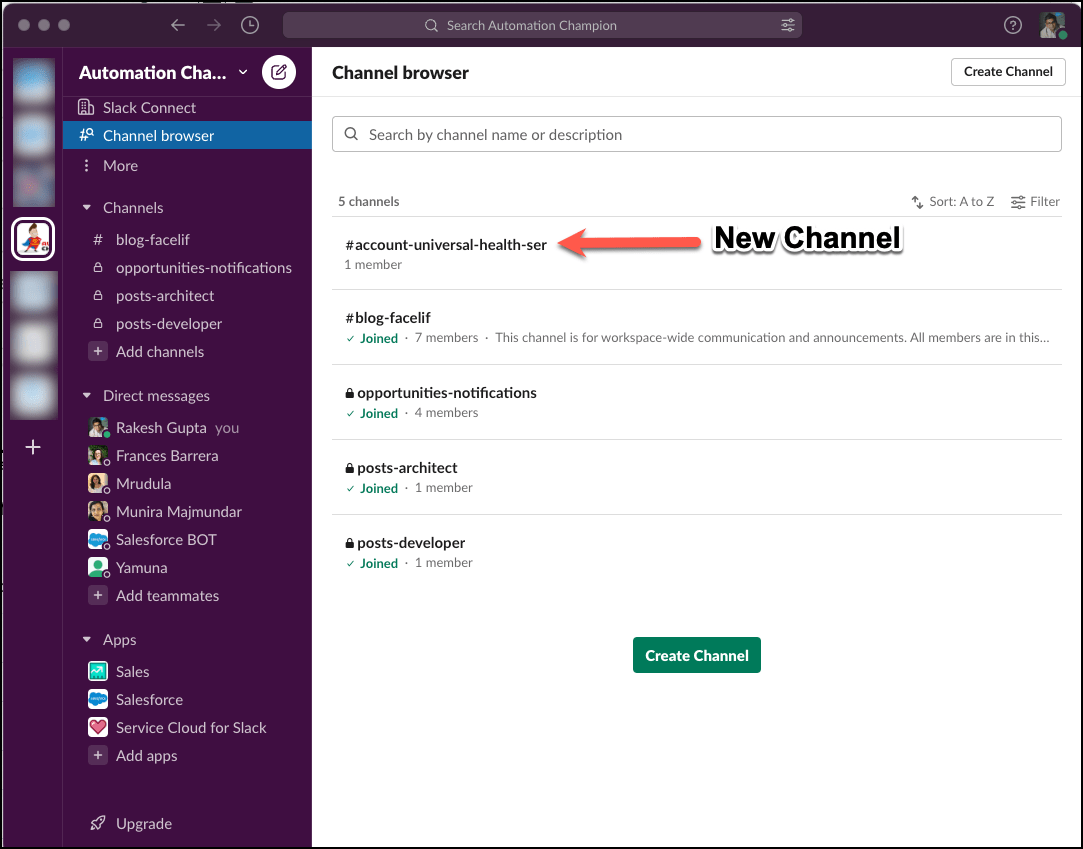
Task: Open the account-universal-health-ser channel
Action: click(444, 243)
